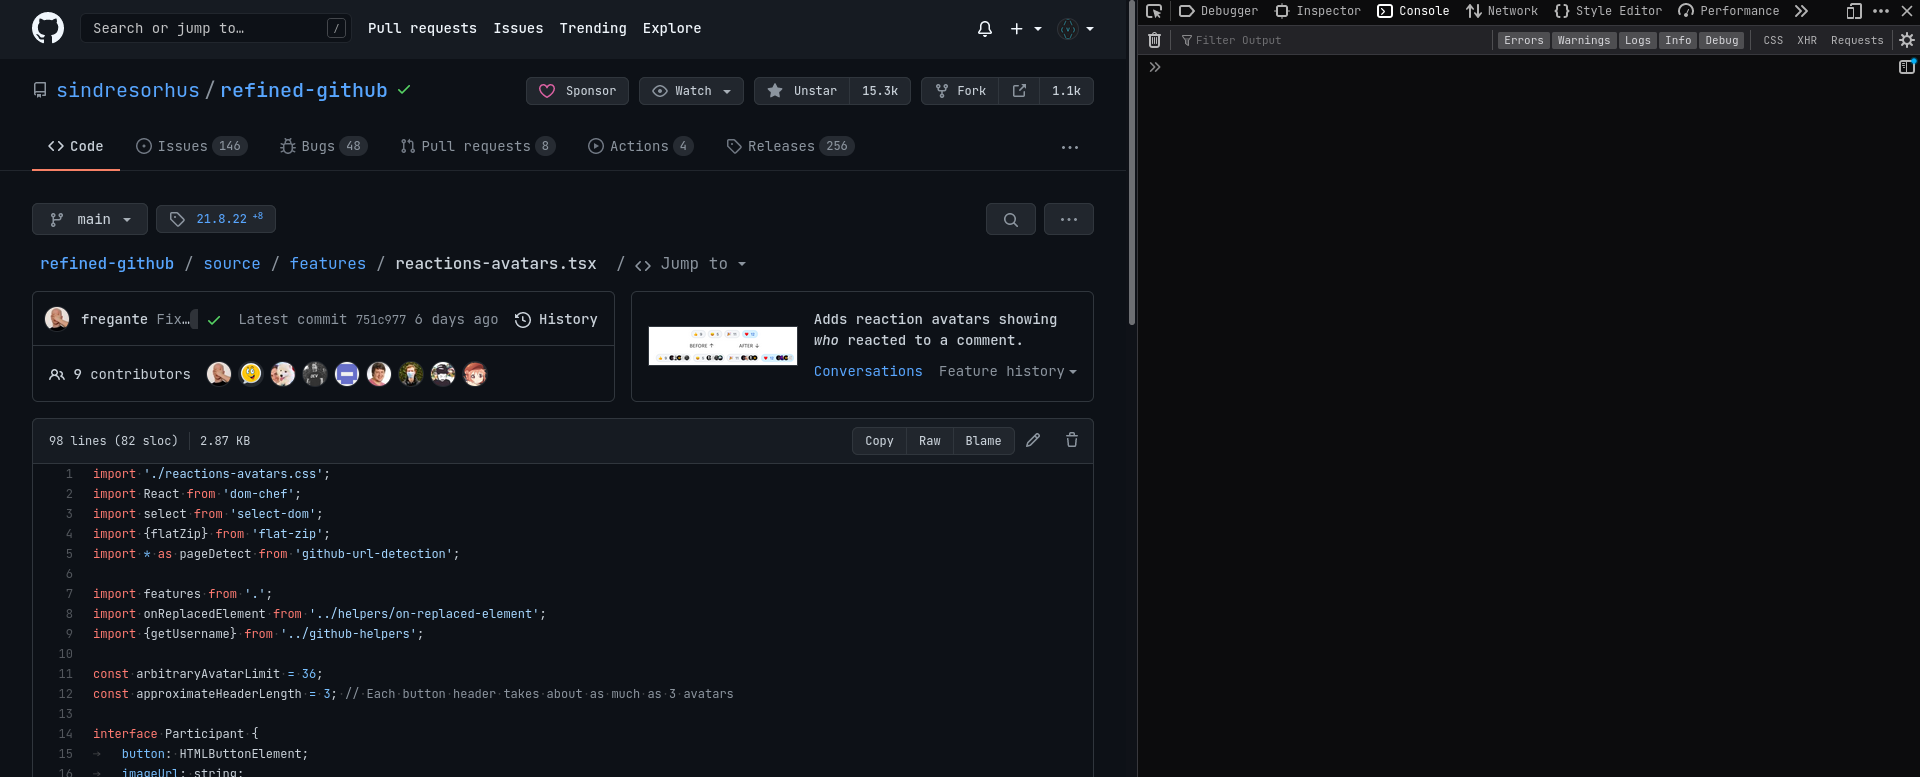Switch to the Debugger devtools tab
The height and width of the screenshot is (777, 1920).
(x=1219, y=11)
